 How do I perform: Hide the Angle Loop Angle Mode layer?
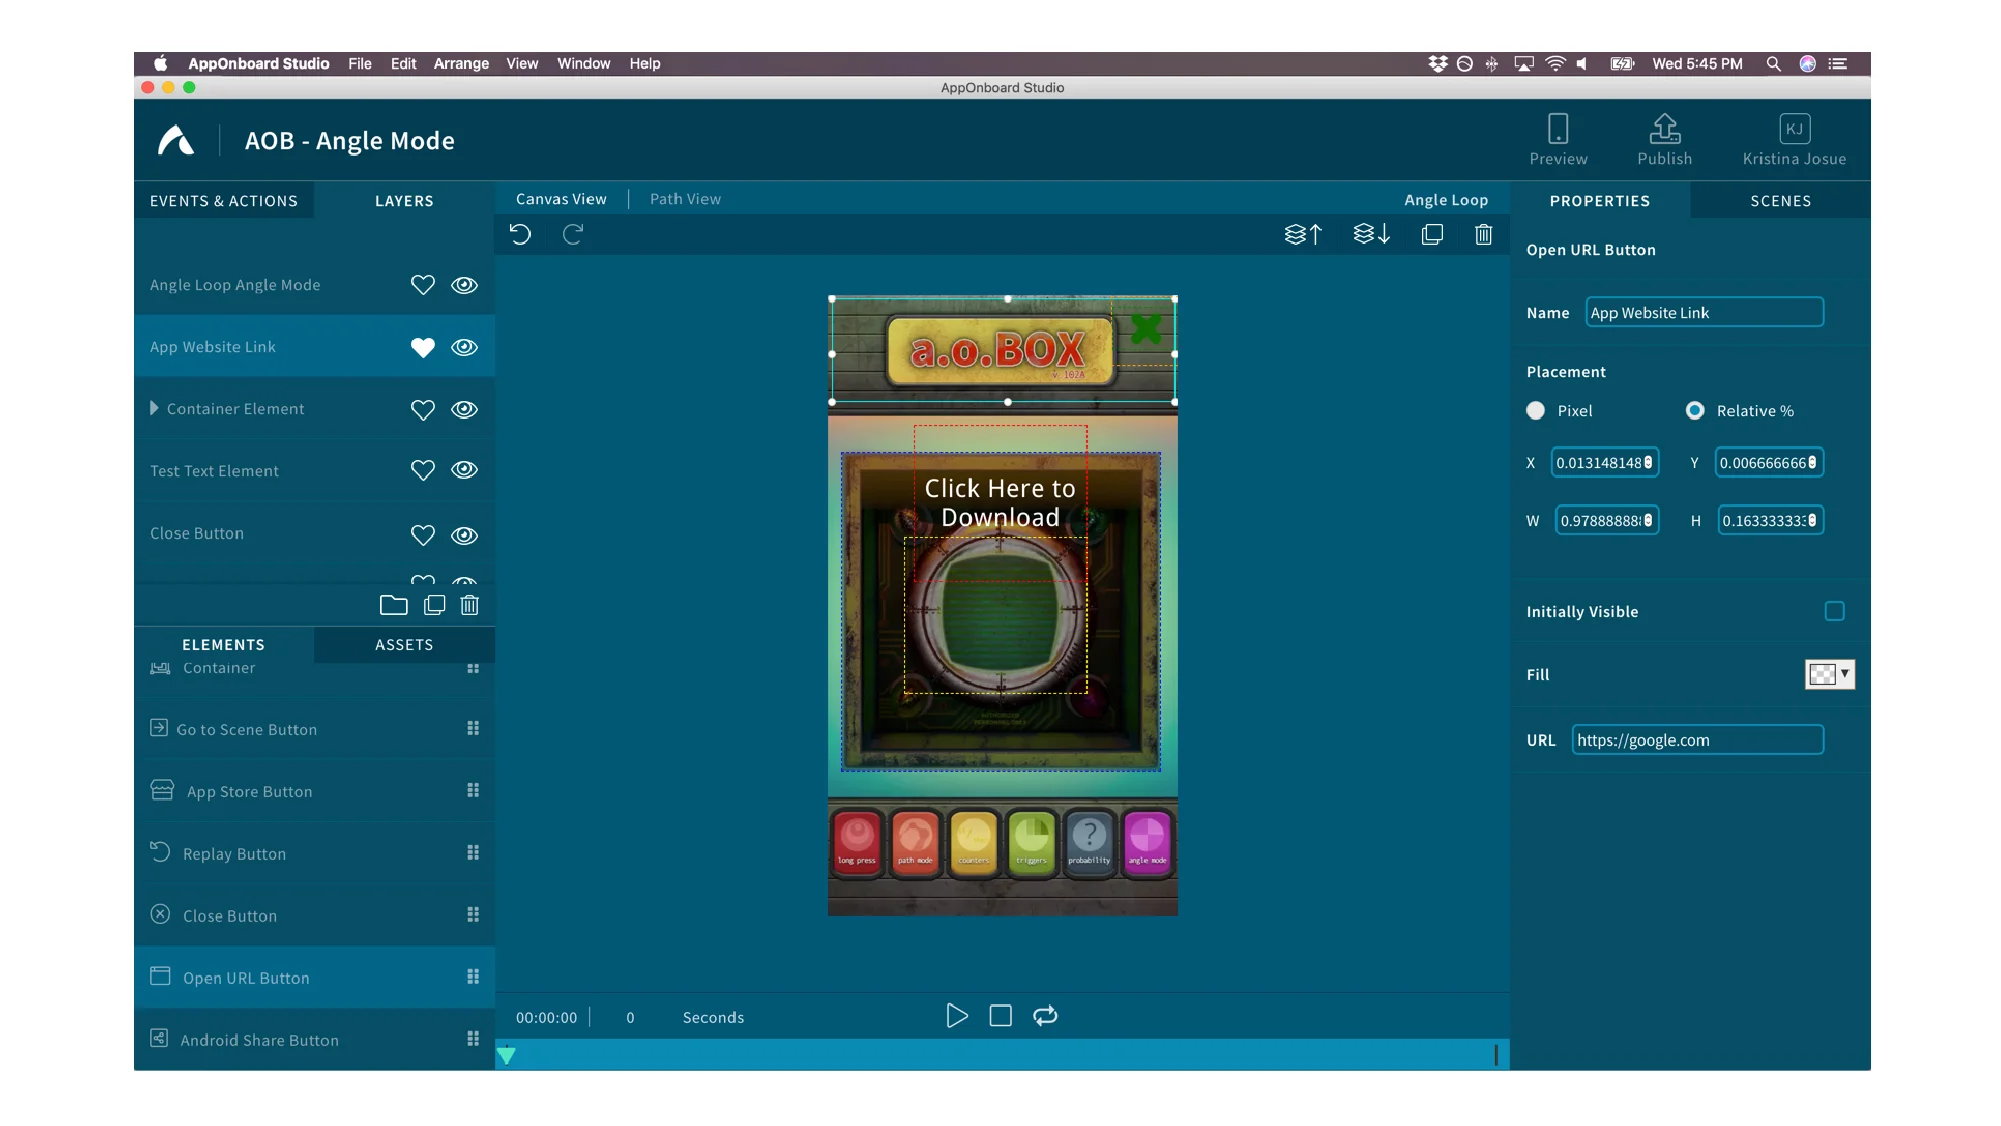464,285
